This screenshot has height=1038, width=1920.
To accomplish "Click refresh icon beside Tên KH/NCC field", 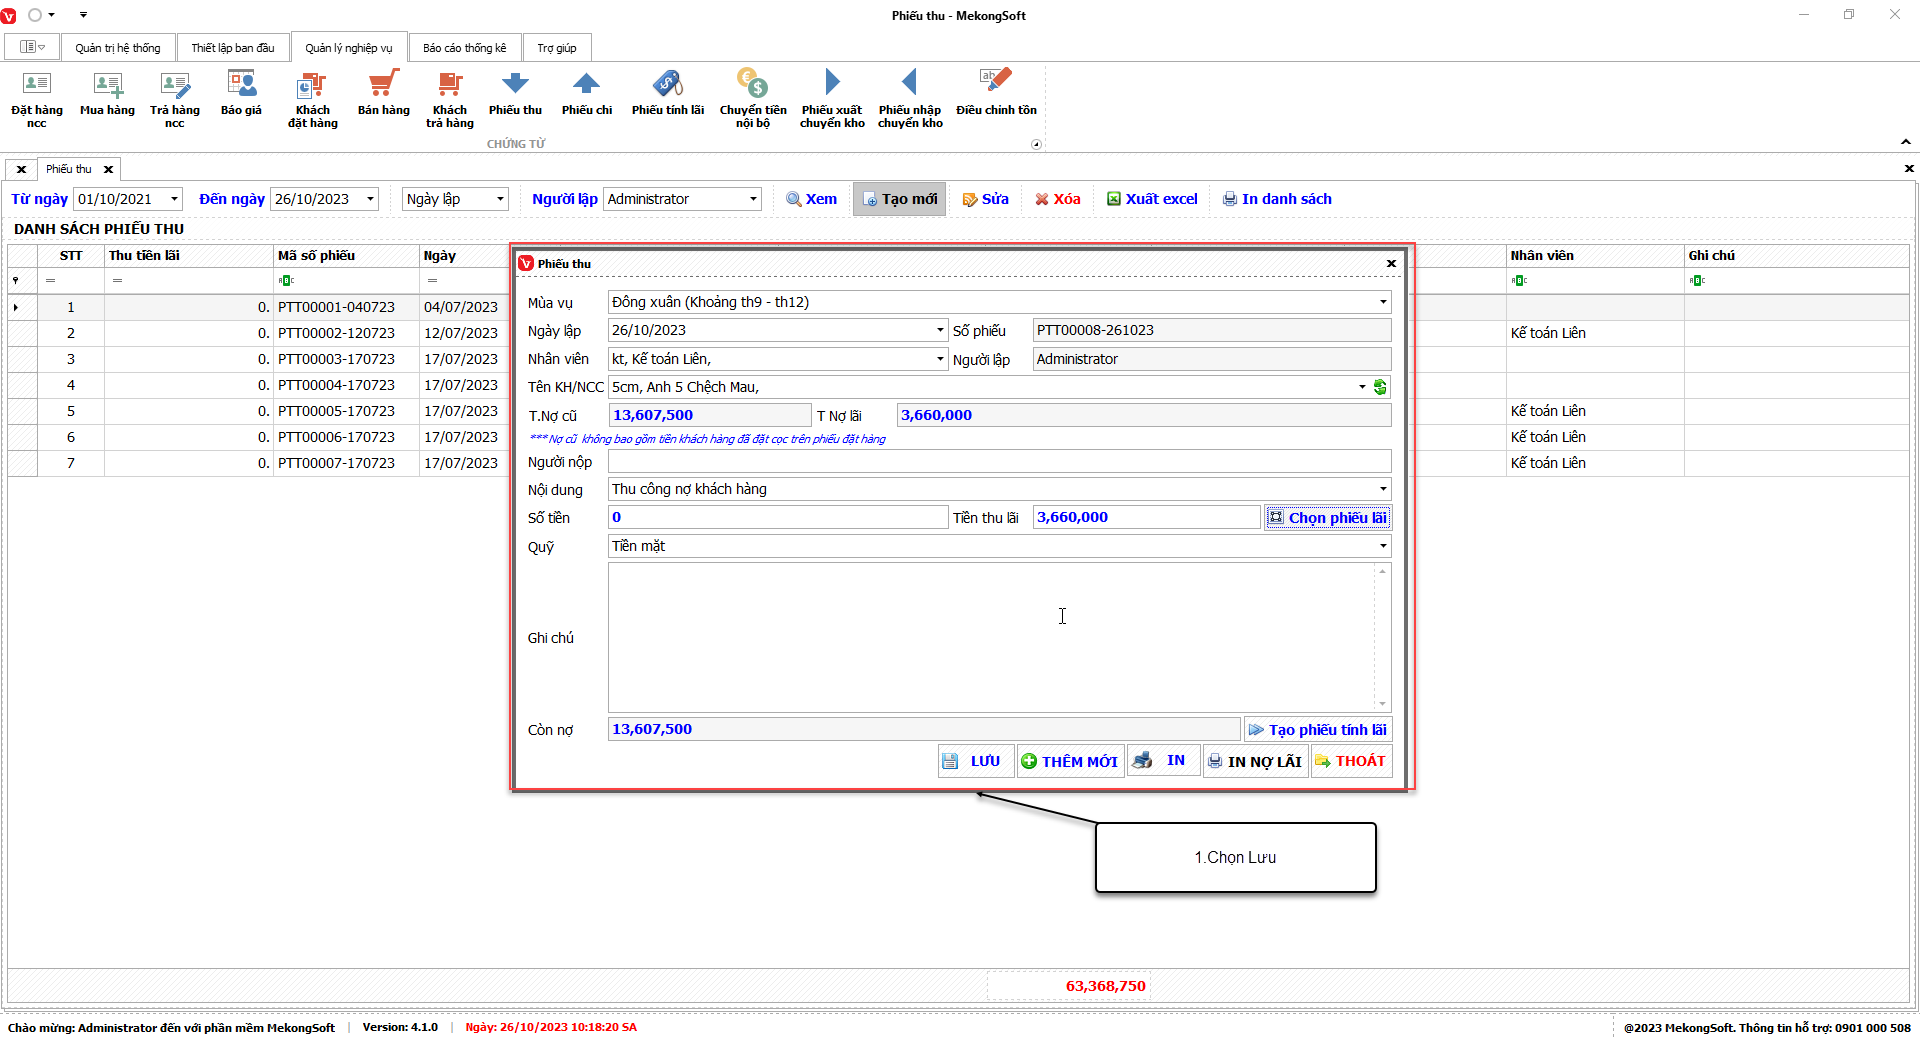I will [x=1380, y=387].
